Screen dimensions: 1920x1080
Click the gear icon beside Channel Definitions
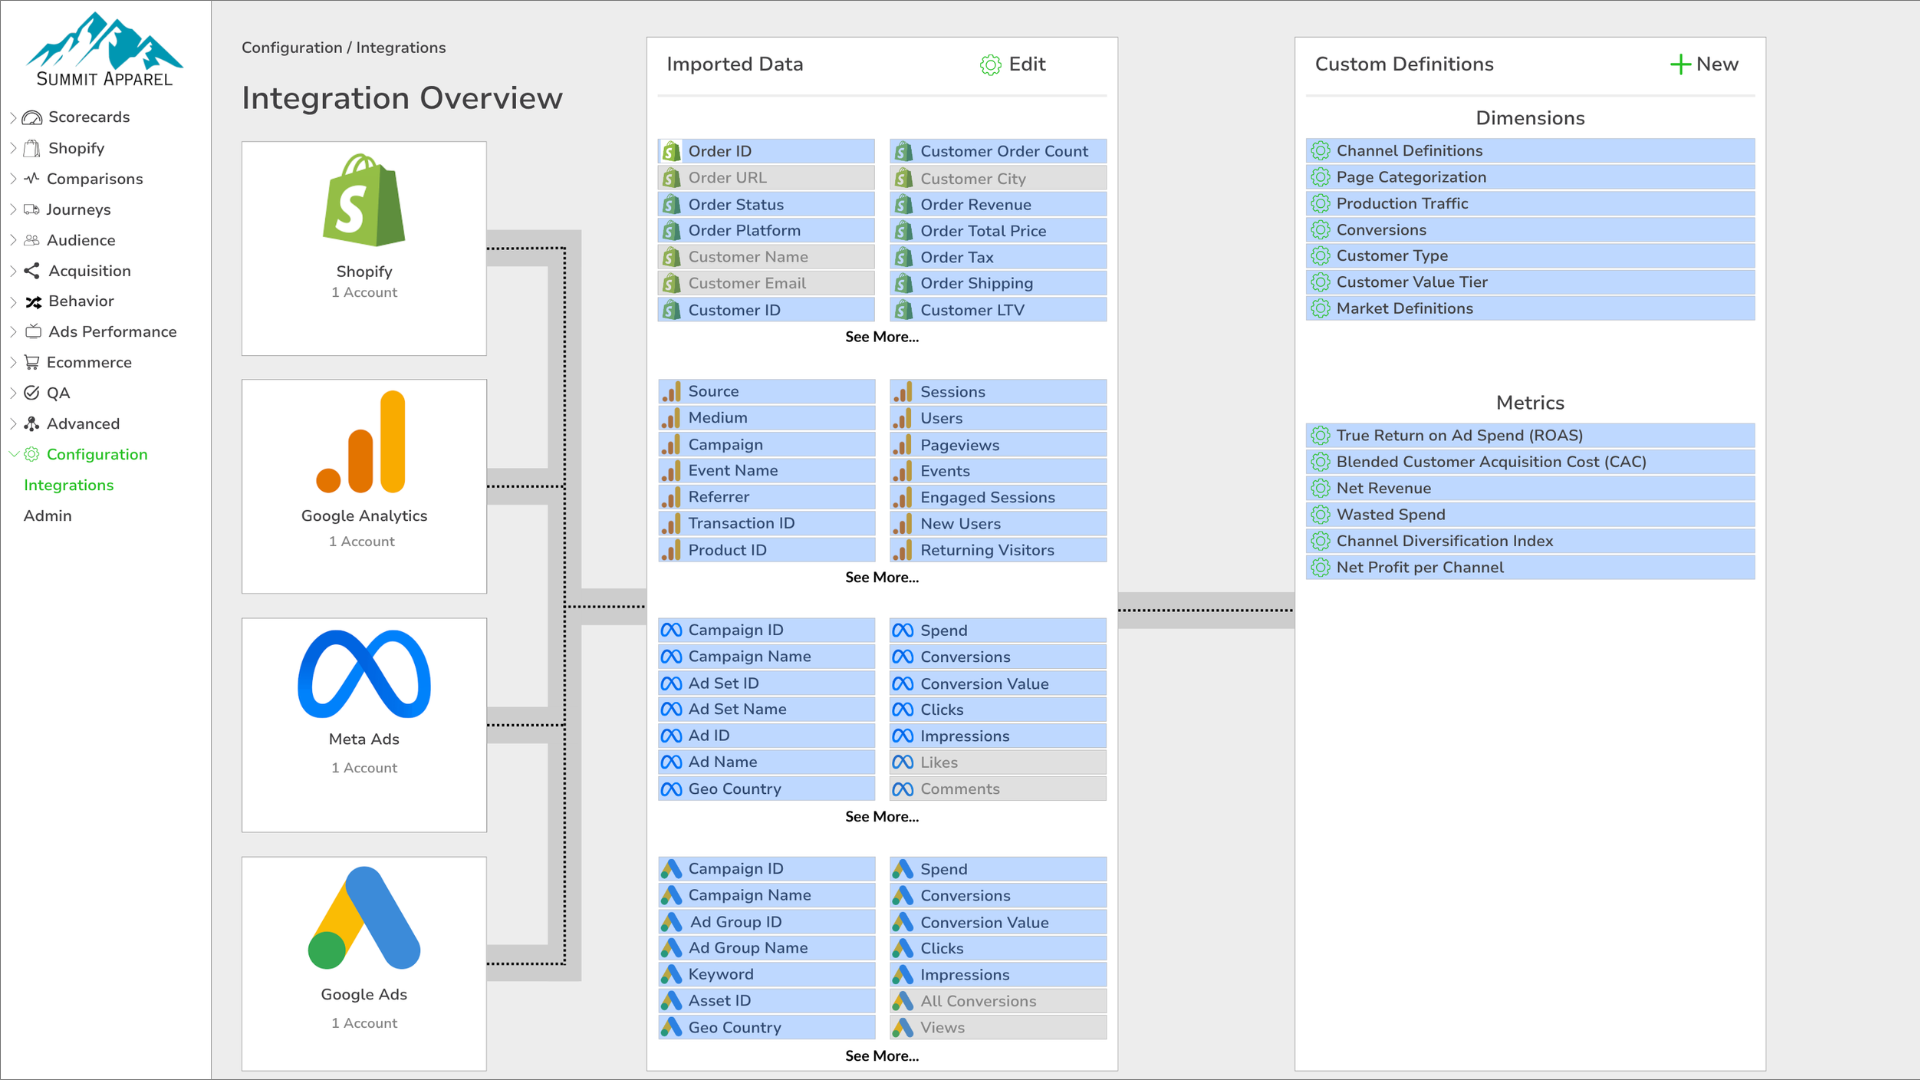(x=1320, y=150)
